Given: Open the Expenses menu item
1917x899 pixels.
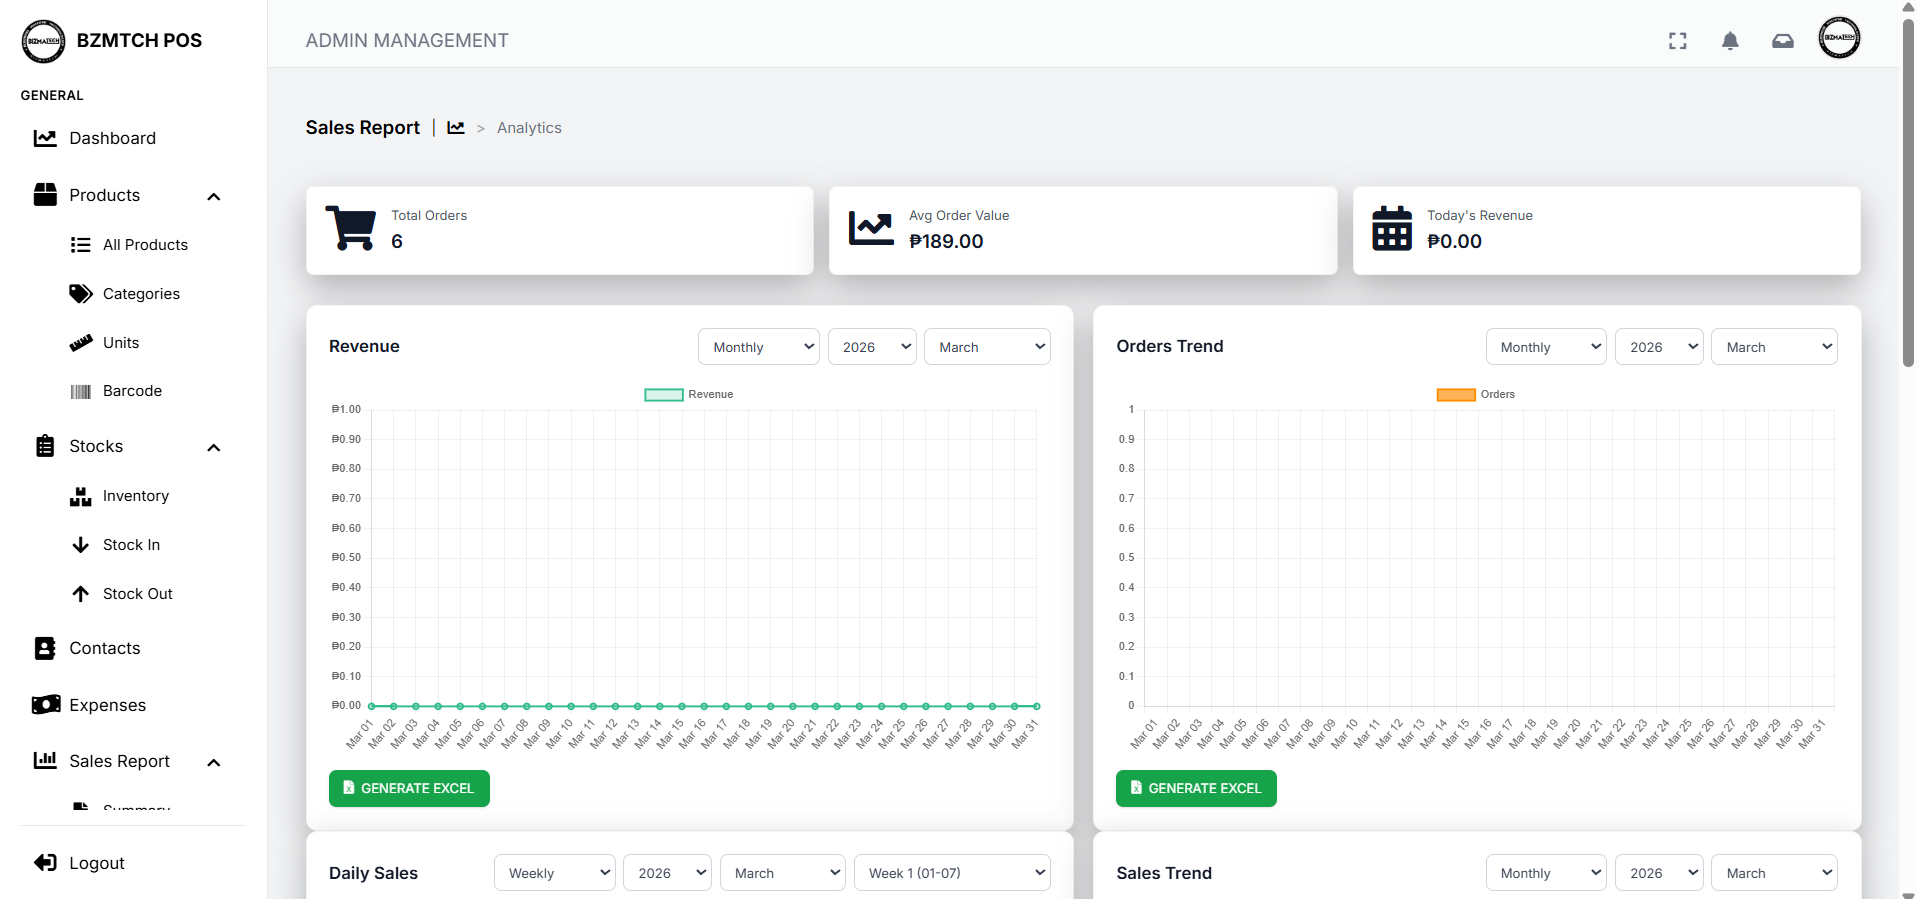Looking at the screenshot, I should pos(107,706).
